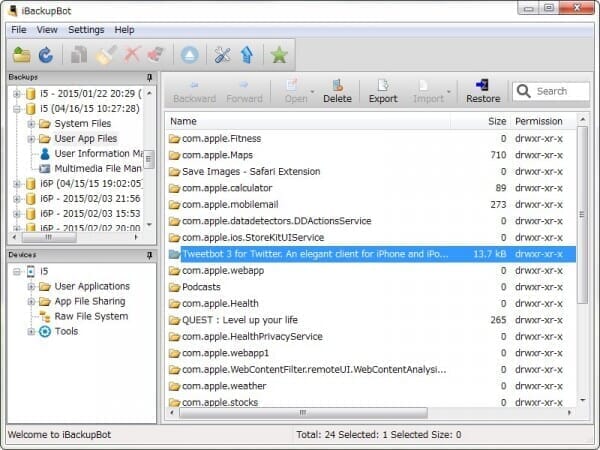The height and width of the screenshot is (450, 600).
Task: Click the Open toolbar button
Action: pyautogui.click(x=295, y=92)
